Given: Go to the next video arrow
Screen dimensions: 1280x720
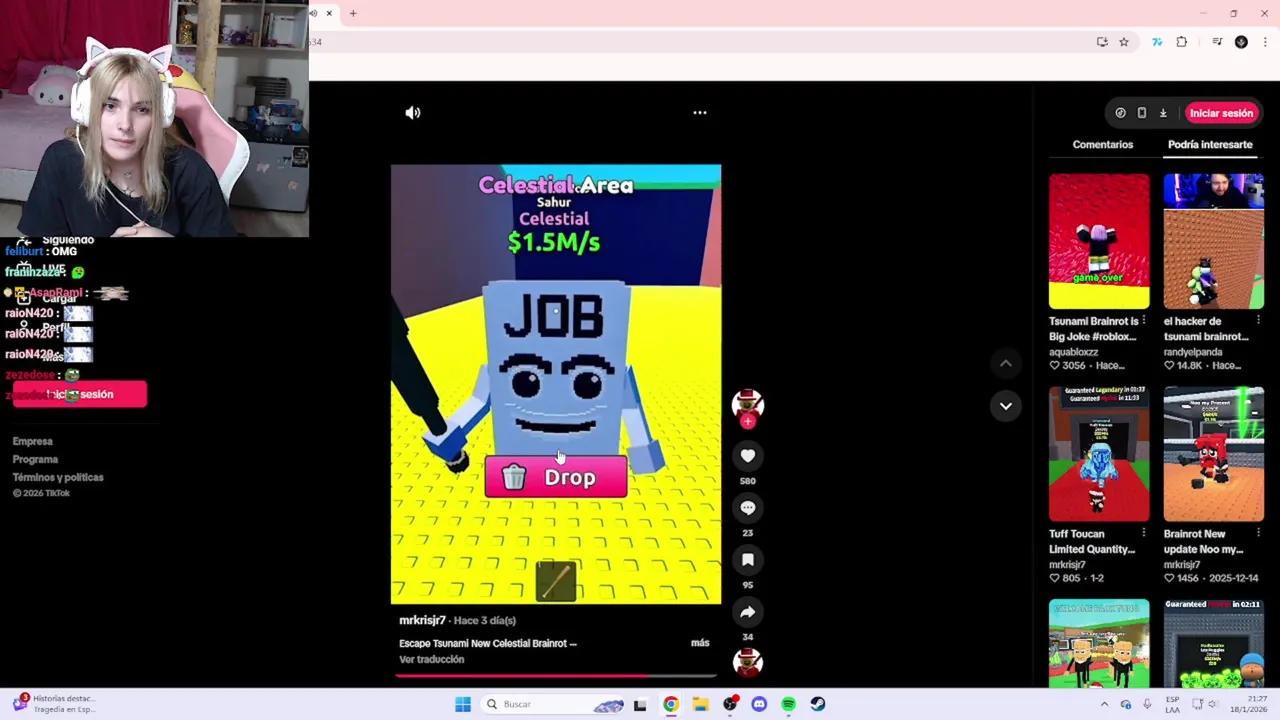Looking at the screenshot, I should tap(1006, 406).
